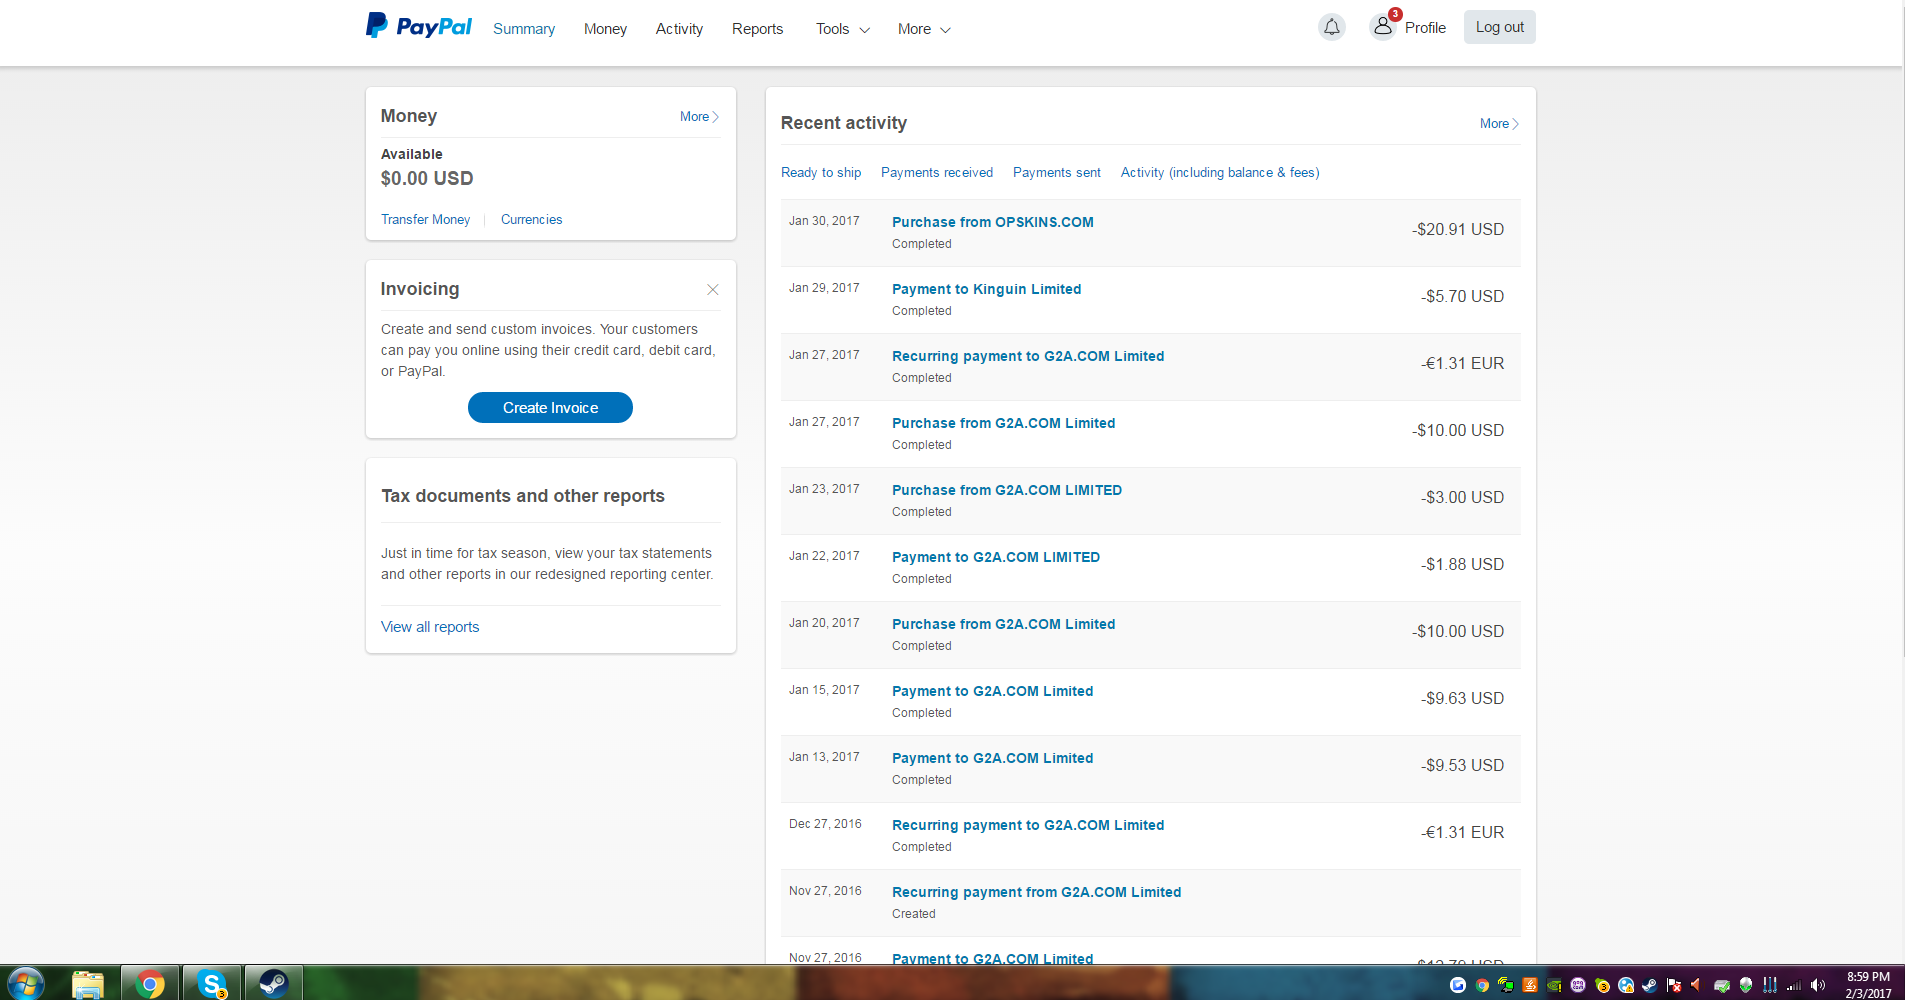
Task: Click the -$20.91 USD amount
Action: click(1458, 230)
